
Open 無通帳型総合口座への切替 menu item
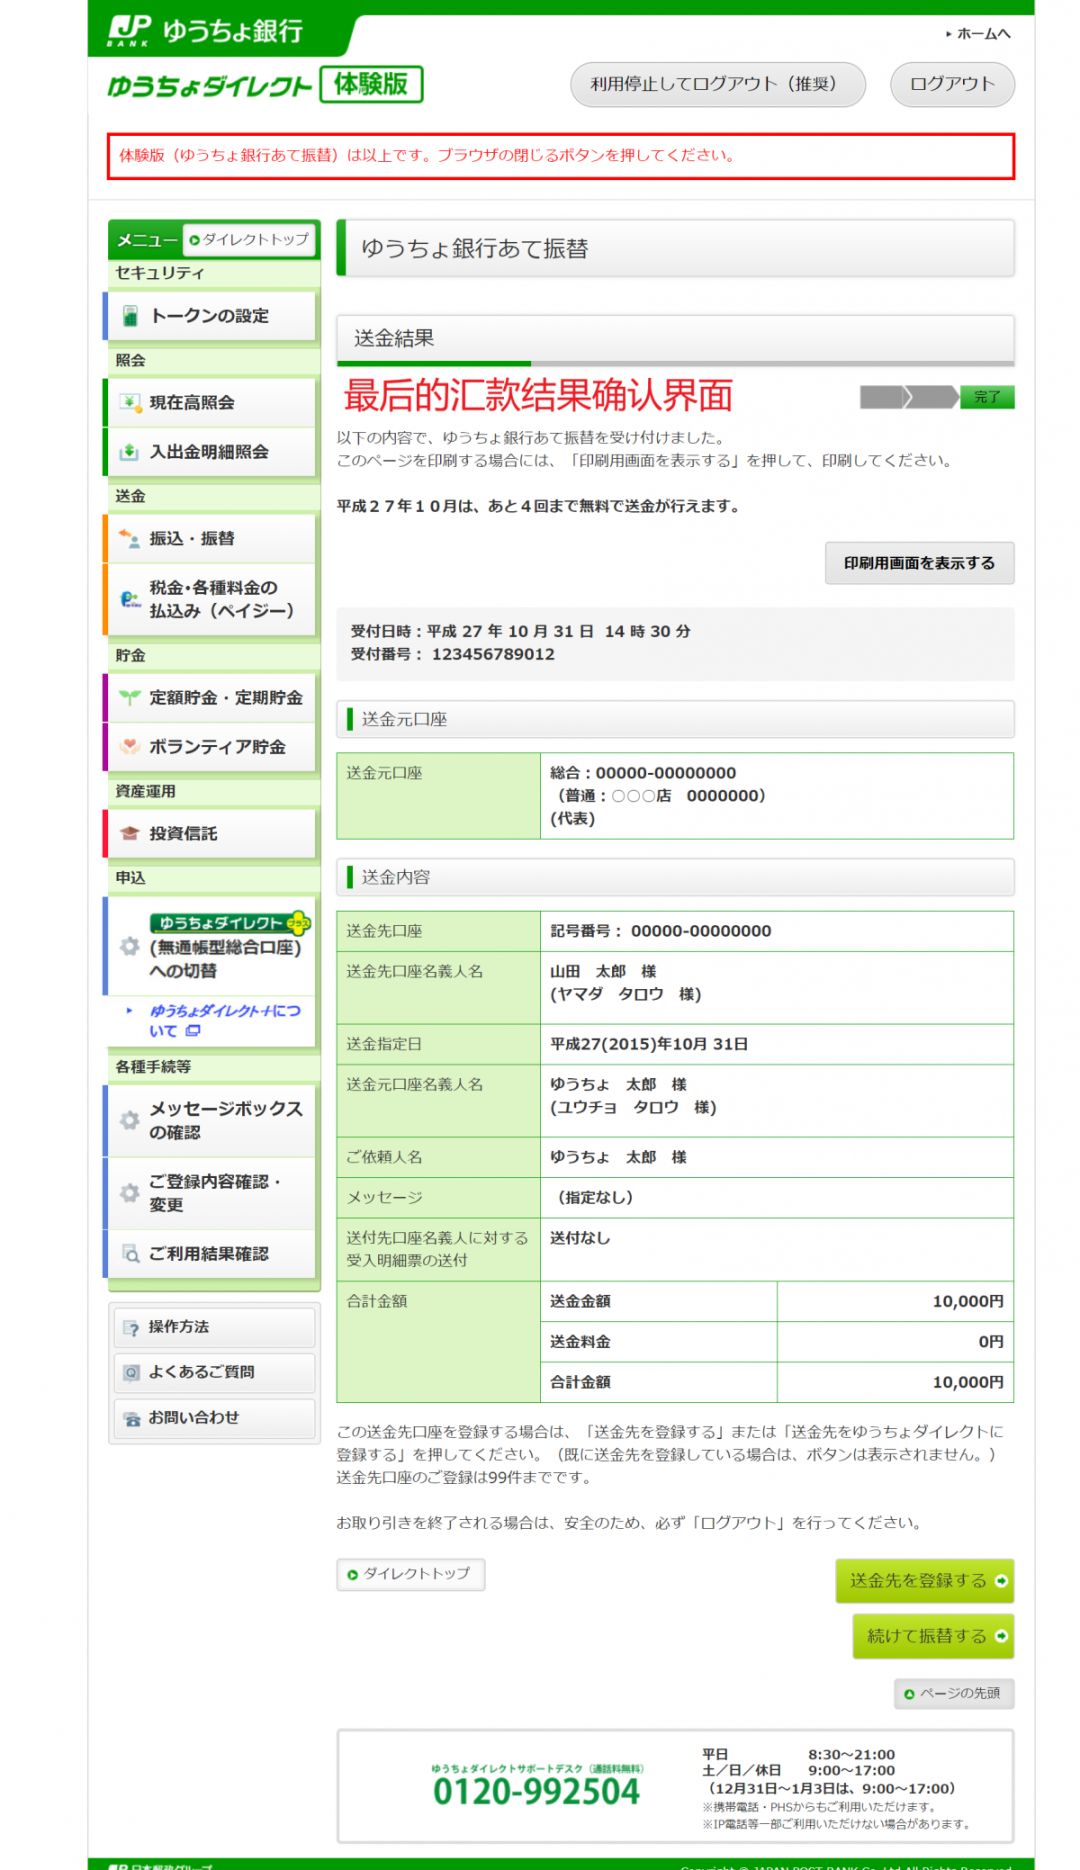(211, 946)
